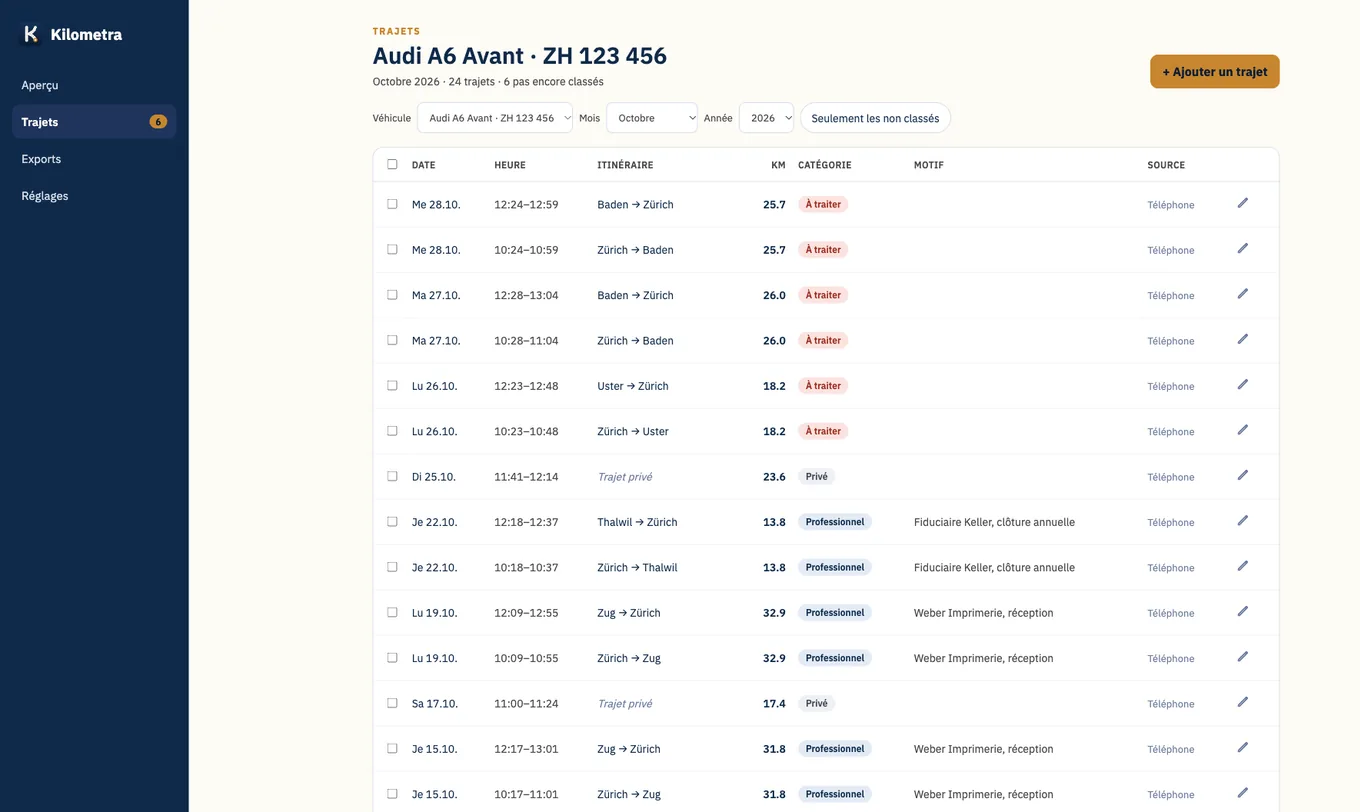Click 'Professionnel' badge for Thalwil → Zürich
Image resolution: width=1360 pixels, height=812 pixels.
click(835, 522)
